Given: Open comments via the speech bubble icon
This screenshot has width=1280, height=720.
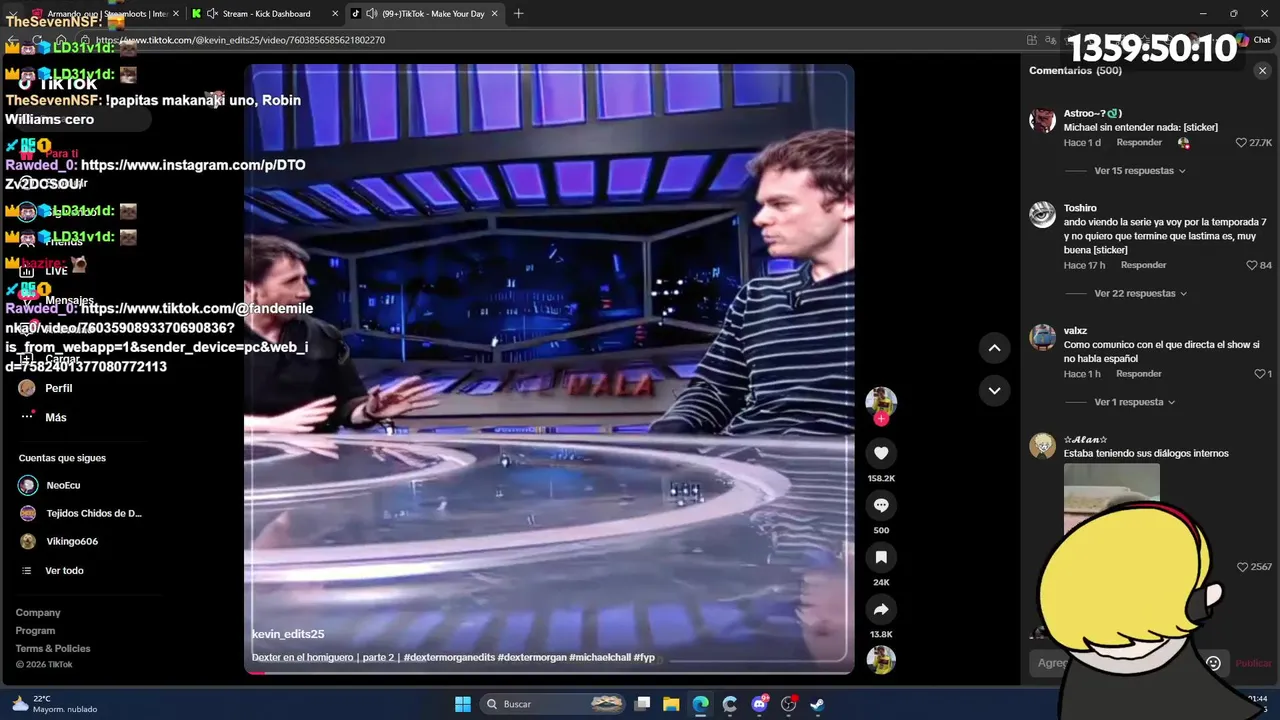Looking at the screenshot, I should (x=881, y=505).
